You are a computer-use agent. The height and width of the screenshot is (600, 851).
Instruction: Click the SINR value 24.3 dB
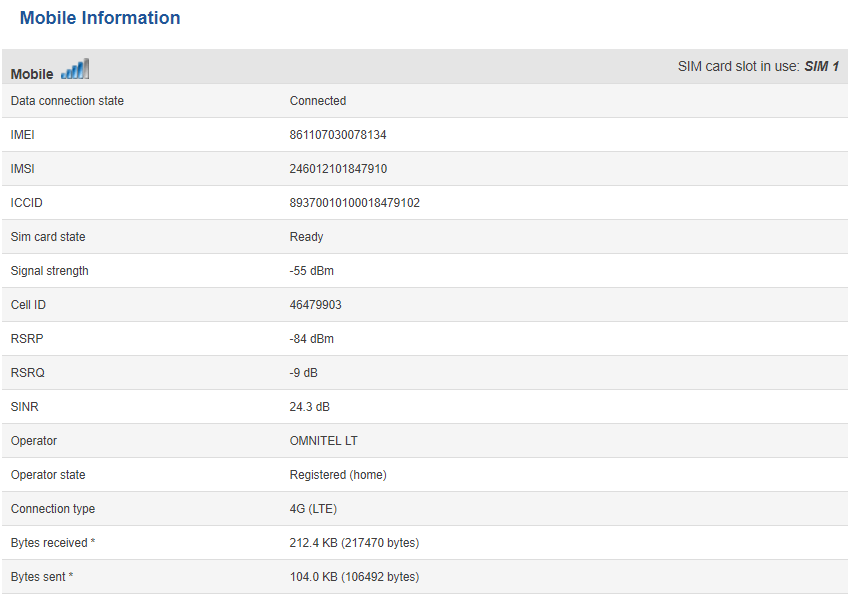point(309,407)
